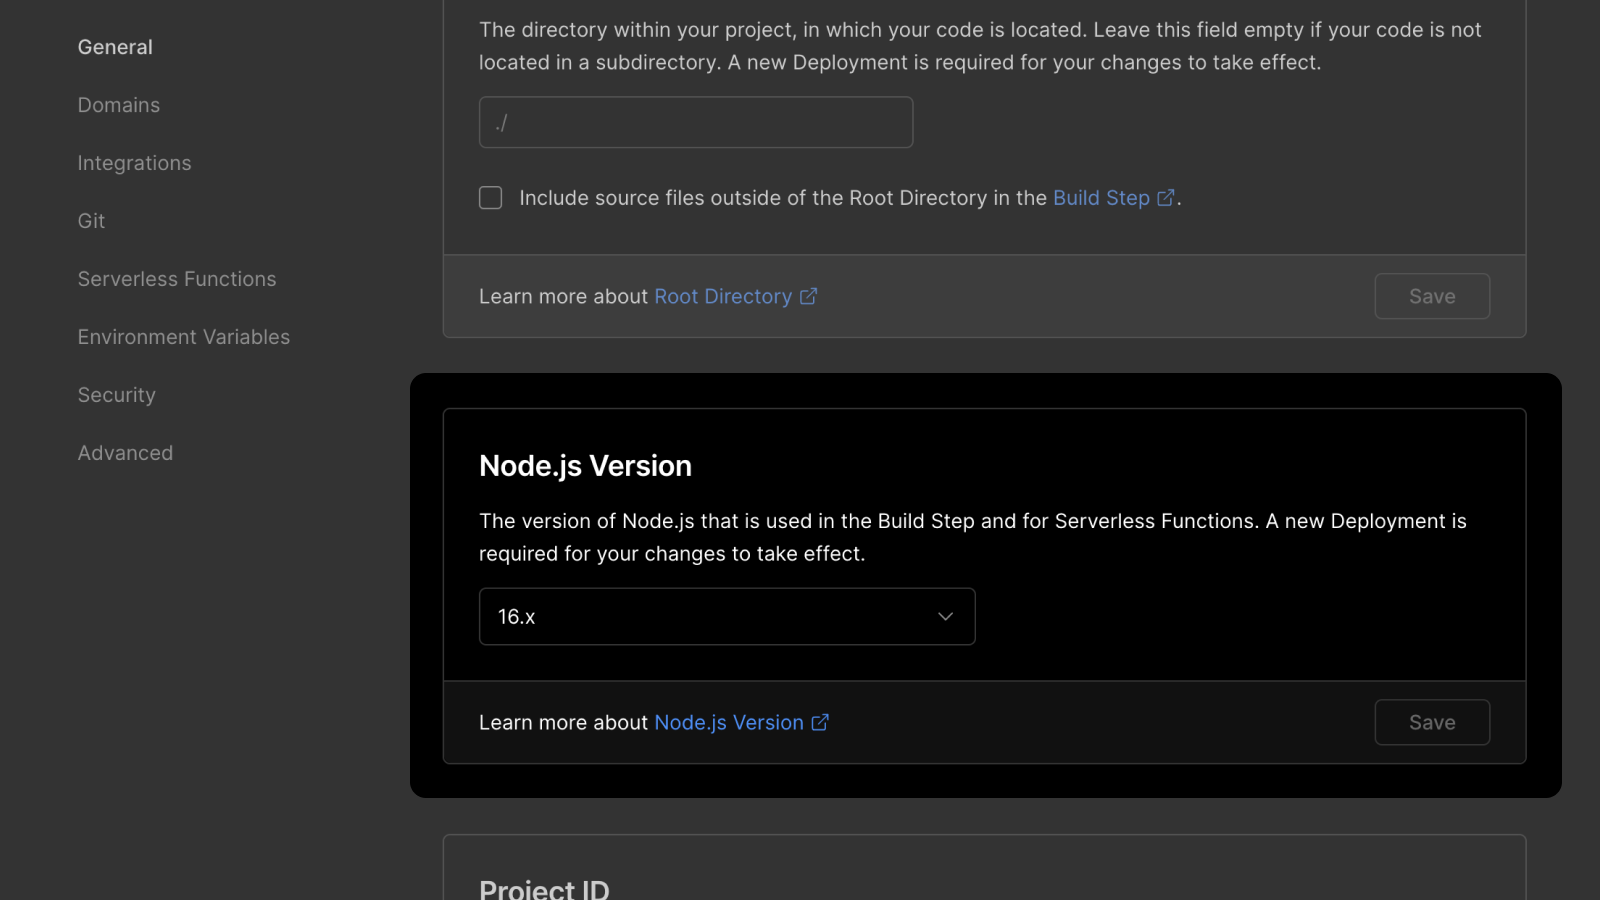Image resolution: width=1600 pixels, height=900 pixels.
Task: Open the Root Directory learn more link
Action: 722,296
